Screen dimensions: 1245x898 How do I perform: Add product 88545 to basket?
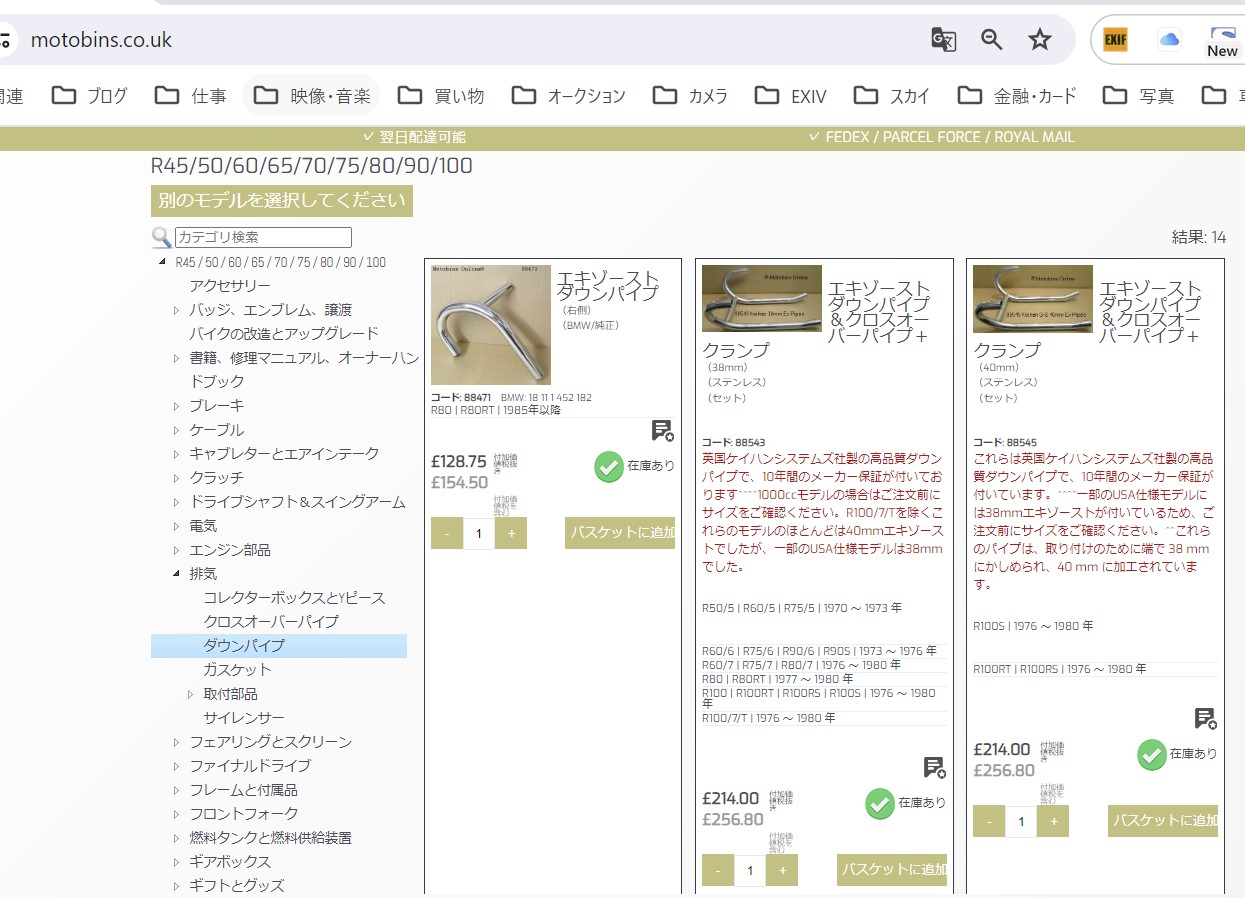(1163, 821)
